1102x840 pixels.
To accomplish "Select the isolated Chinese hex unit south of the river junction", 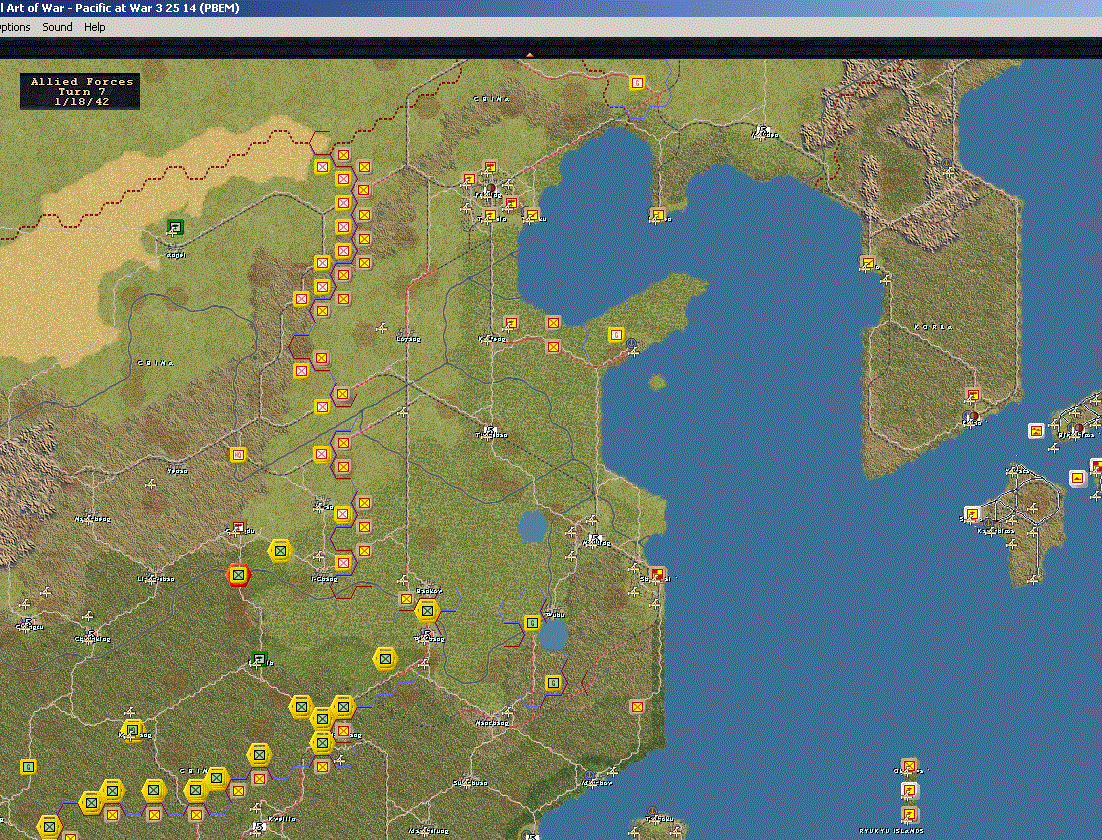I will (x=384, y=659).
